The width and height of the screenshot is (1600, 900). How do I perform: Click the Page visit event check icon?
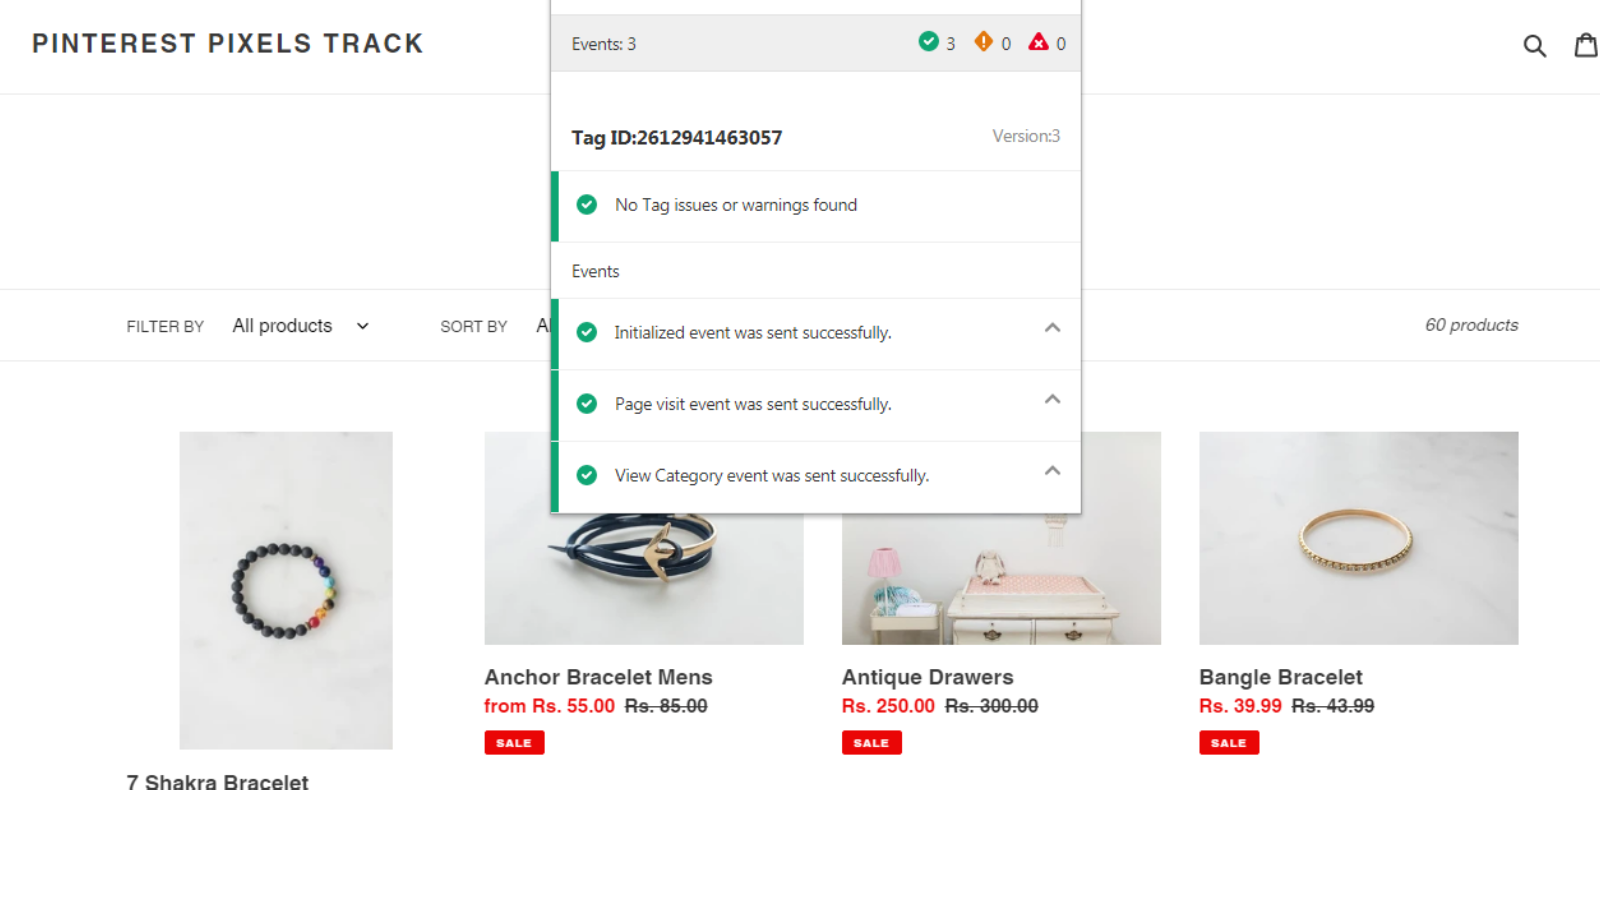[x=587, y=404]
